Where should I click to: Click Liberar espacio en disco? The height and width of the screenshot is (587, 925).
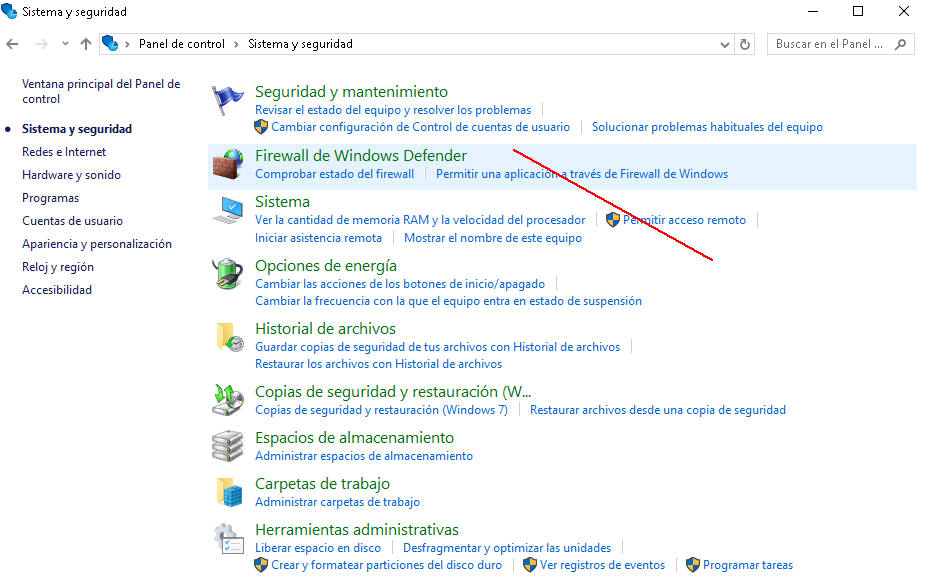tap(318, 549)
